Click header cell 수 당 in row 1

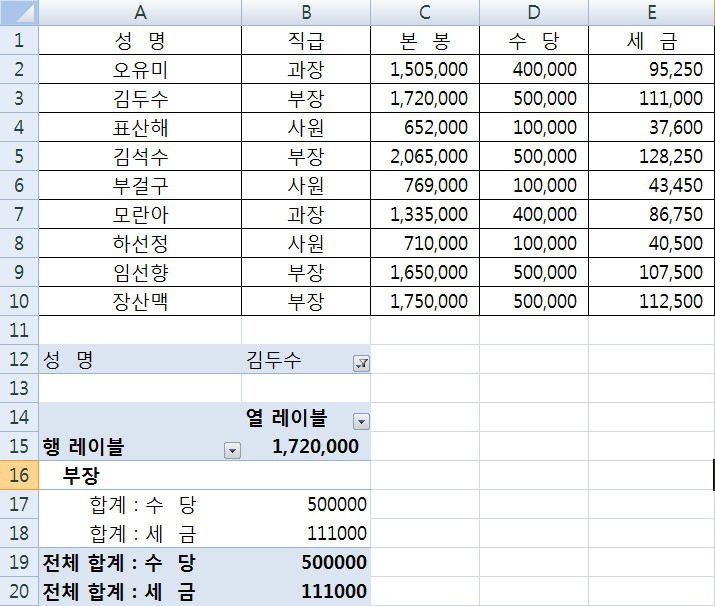click(534, 41)
